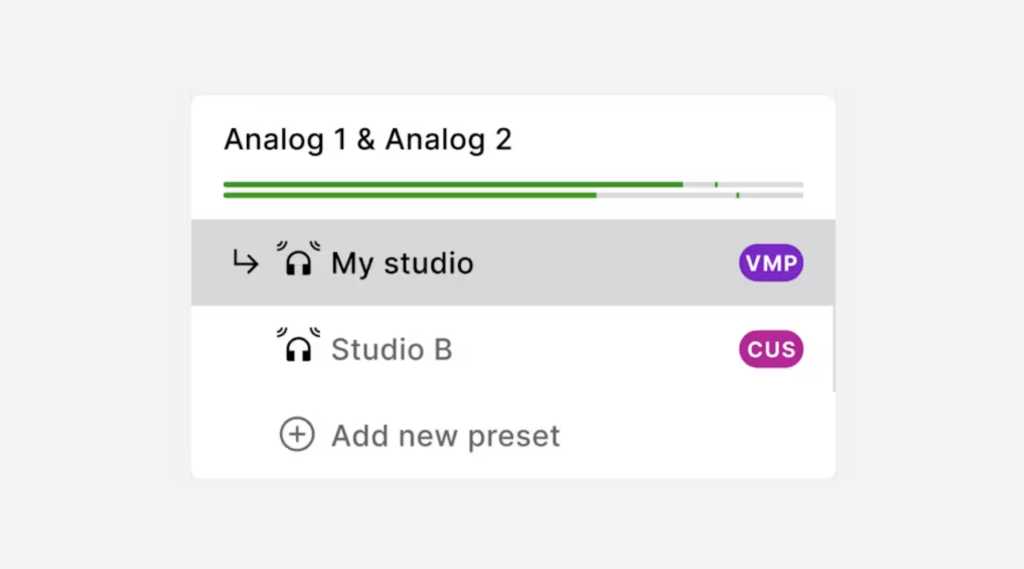Click the routing arrow icon before My studio
The width and height of the screenshot is (1024, 569).
245,263
